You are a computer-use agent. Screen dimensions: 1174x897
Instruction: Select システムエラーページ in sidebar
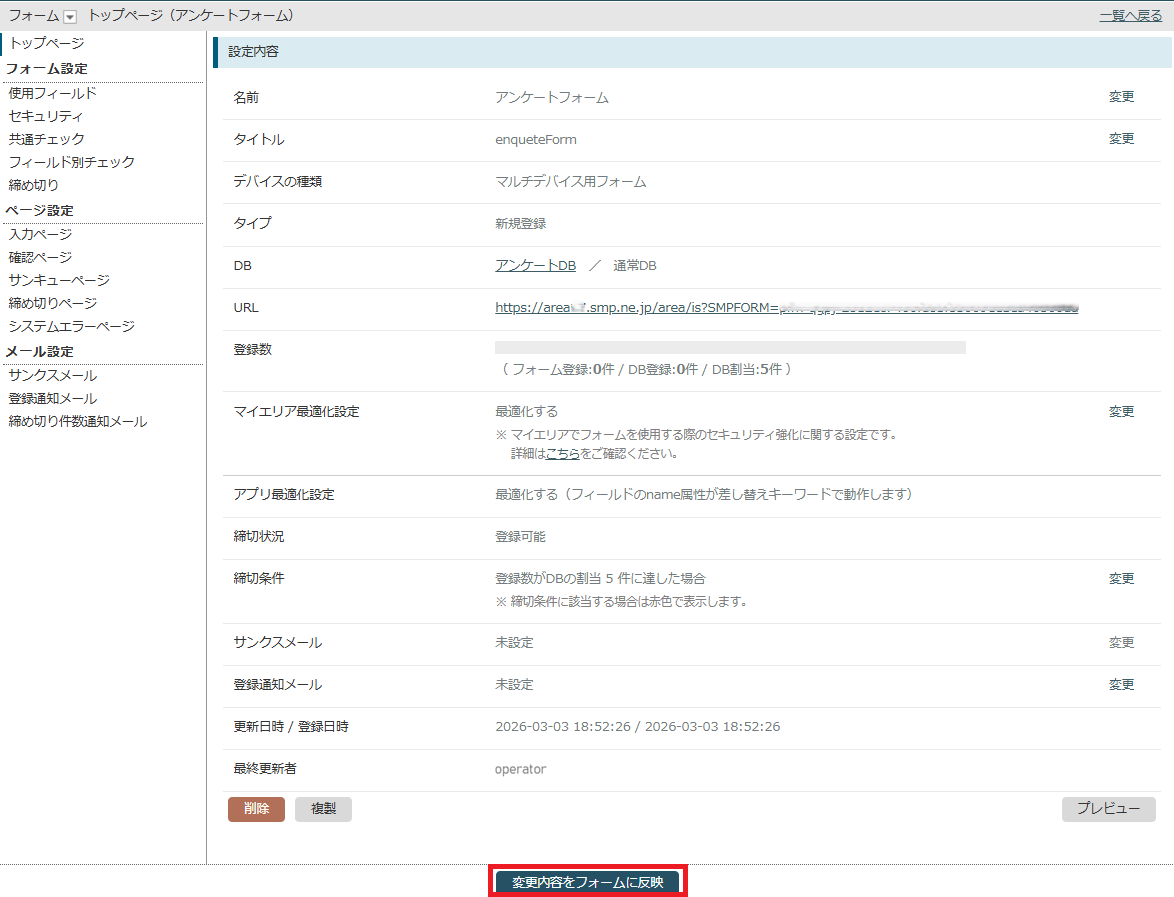[x=71, y=326]
